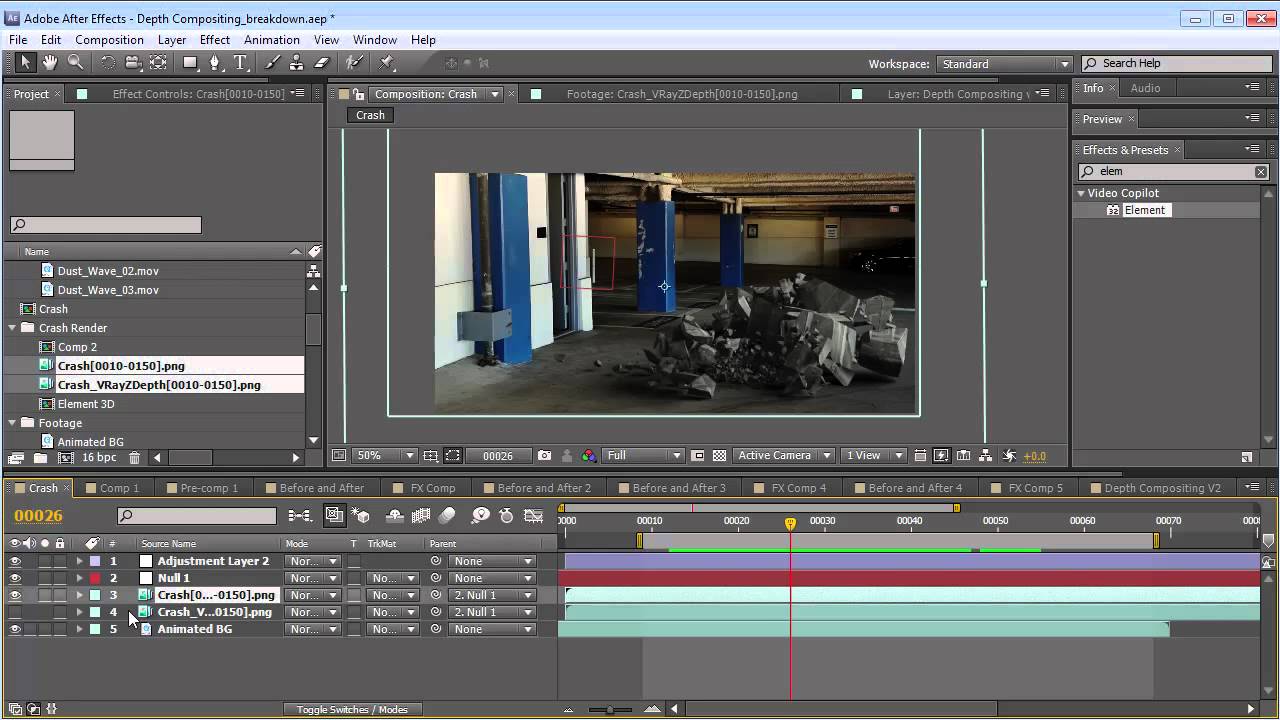
Task: Select the Rectangle shape tool
Action: [x=190, y=63]
